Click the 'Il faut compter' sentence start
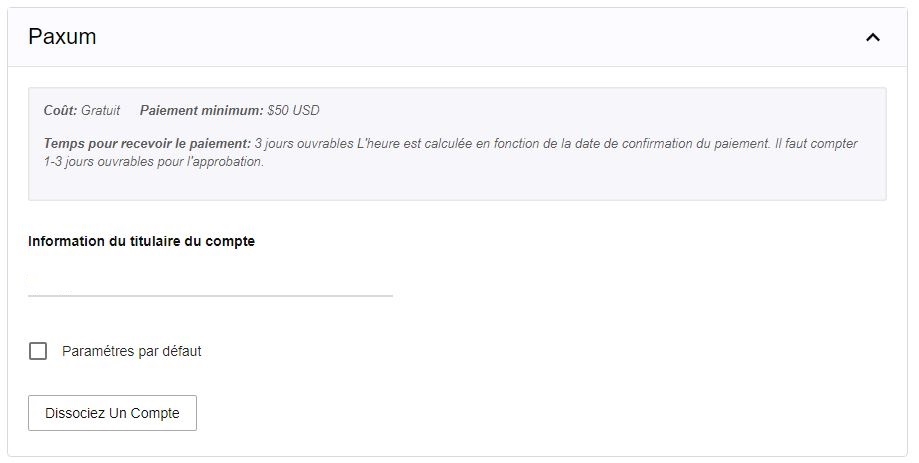This screenshot has height=463, width=919. point(815,144)
